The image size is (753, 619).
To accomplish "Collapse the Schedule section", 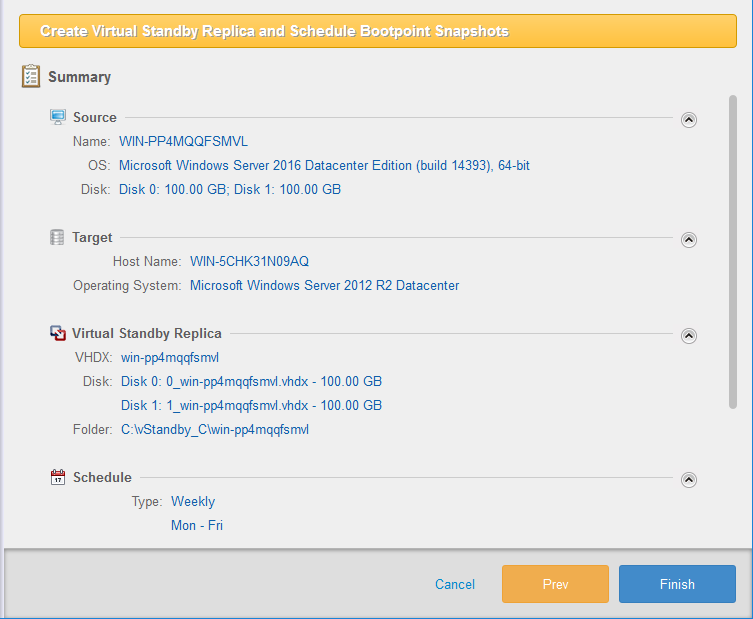I will [x=688, y=480].
